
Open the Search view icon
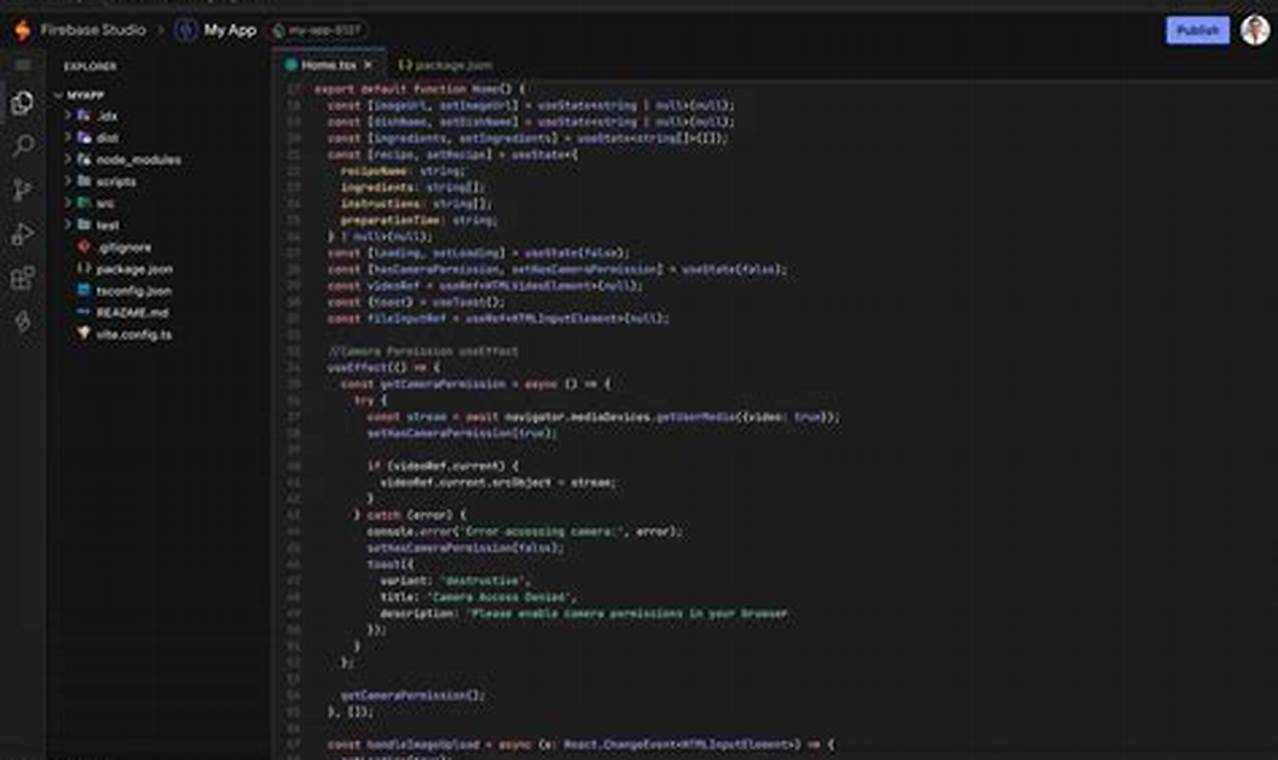tap(22, 147)
